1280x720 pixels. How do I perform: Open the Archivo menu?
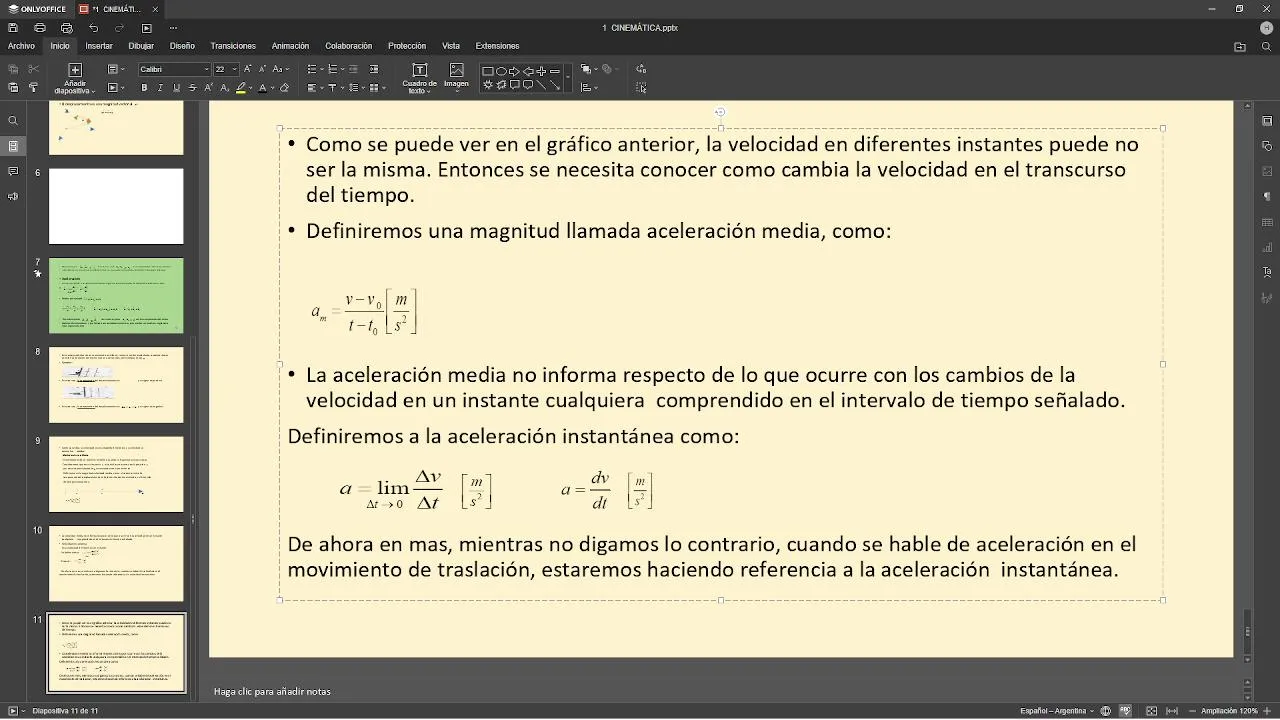tap(21, 46)
